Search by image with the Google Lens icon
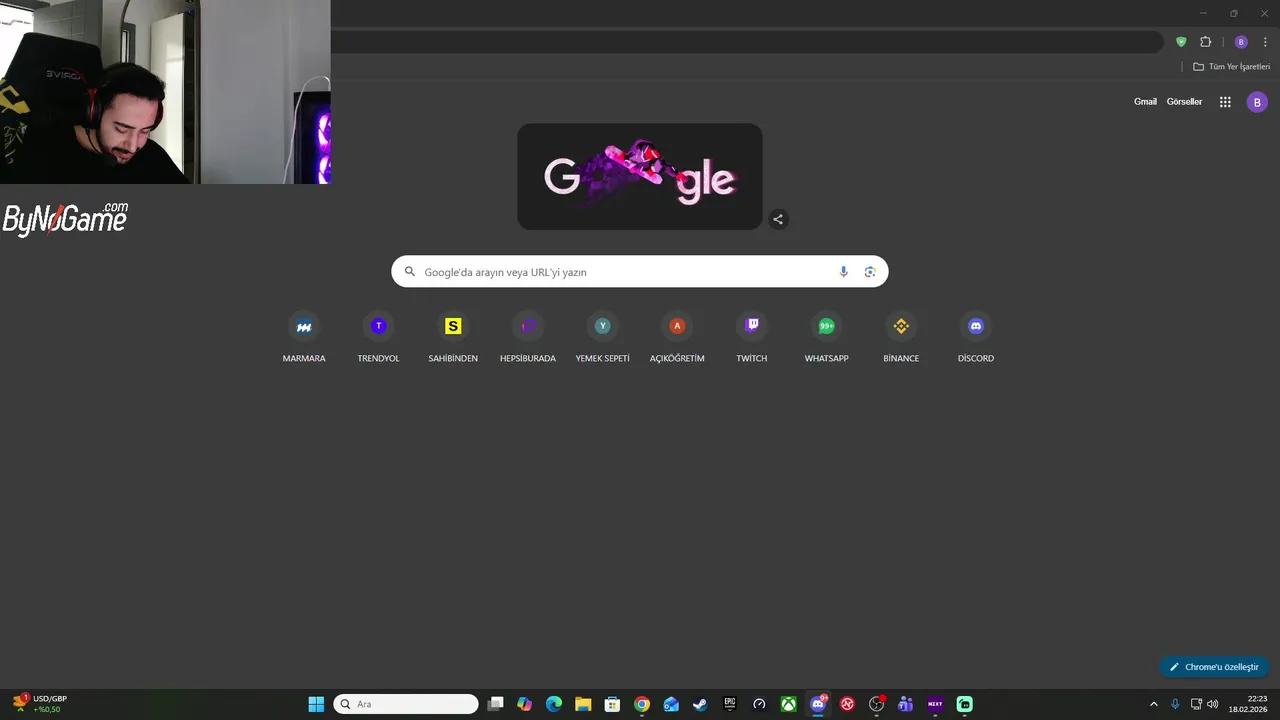The image size is (1280, 720). point(870,272)
